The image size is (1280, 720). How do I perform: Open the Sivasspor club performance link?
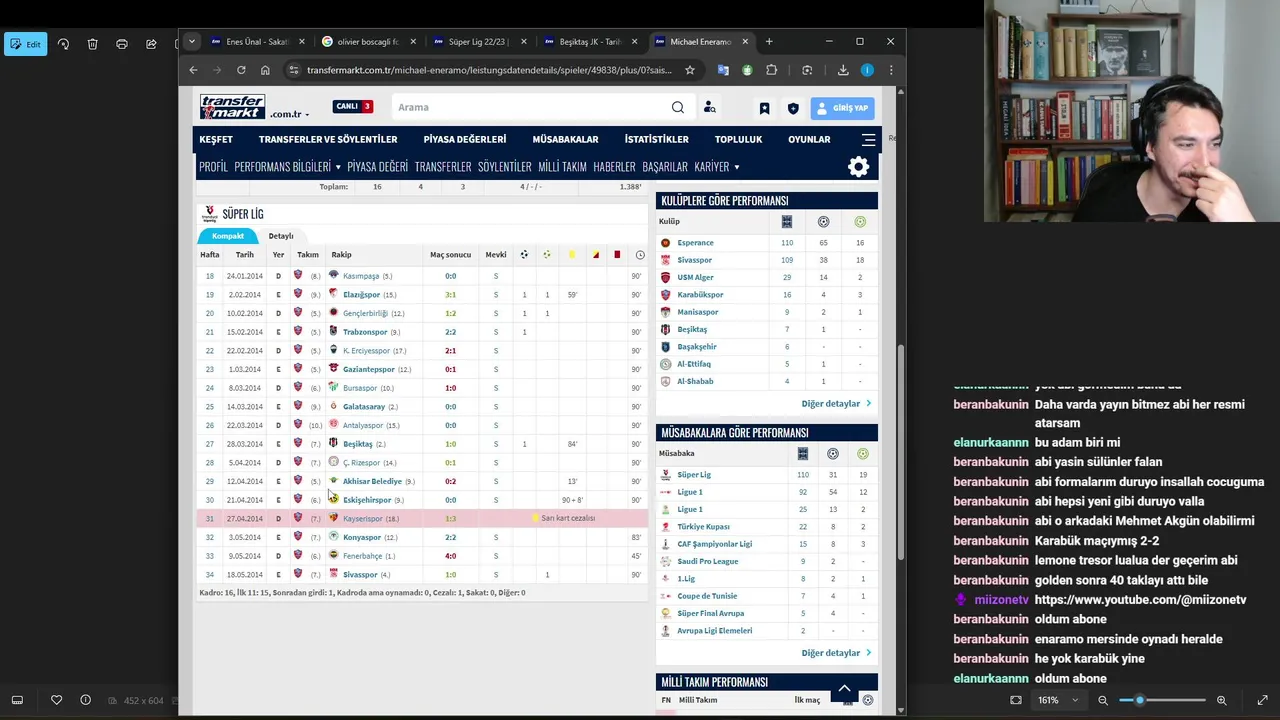[695, 260]
